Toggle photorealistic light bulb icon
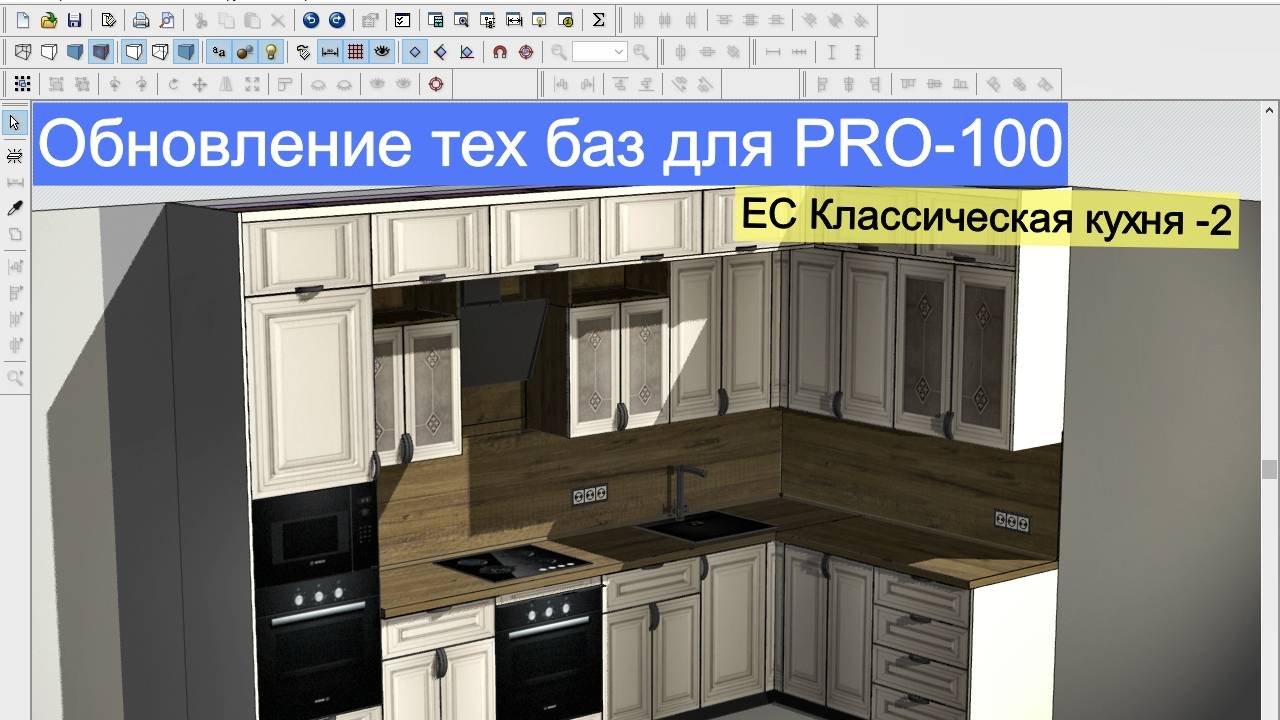This screenshot has width=1280, height=720. coord(269,52)
